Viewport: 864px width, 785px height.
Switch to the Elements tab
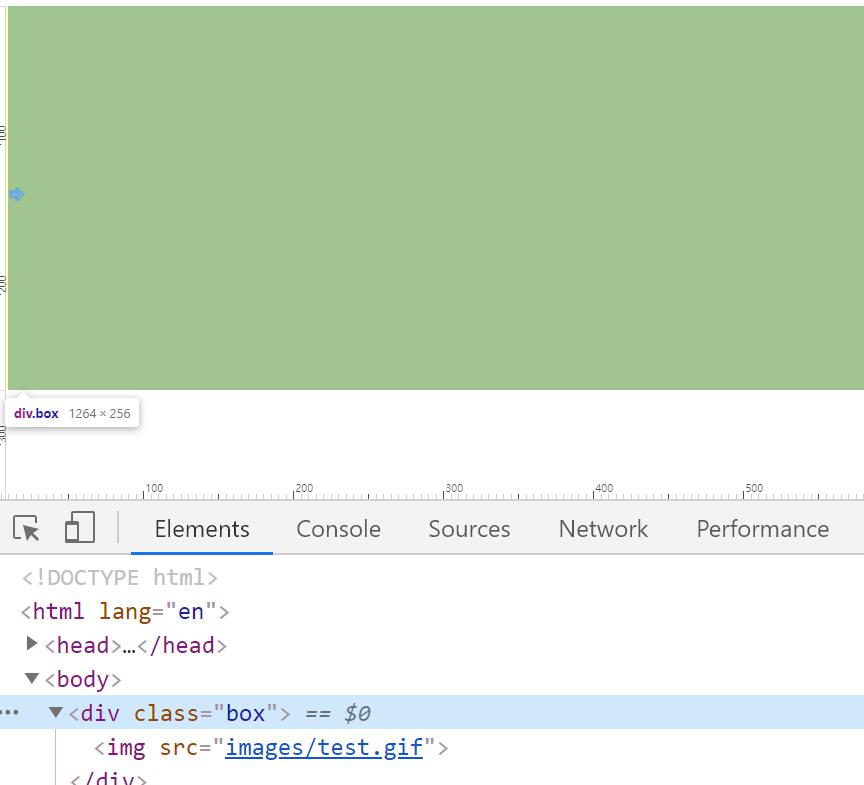click(202, 529)
